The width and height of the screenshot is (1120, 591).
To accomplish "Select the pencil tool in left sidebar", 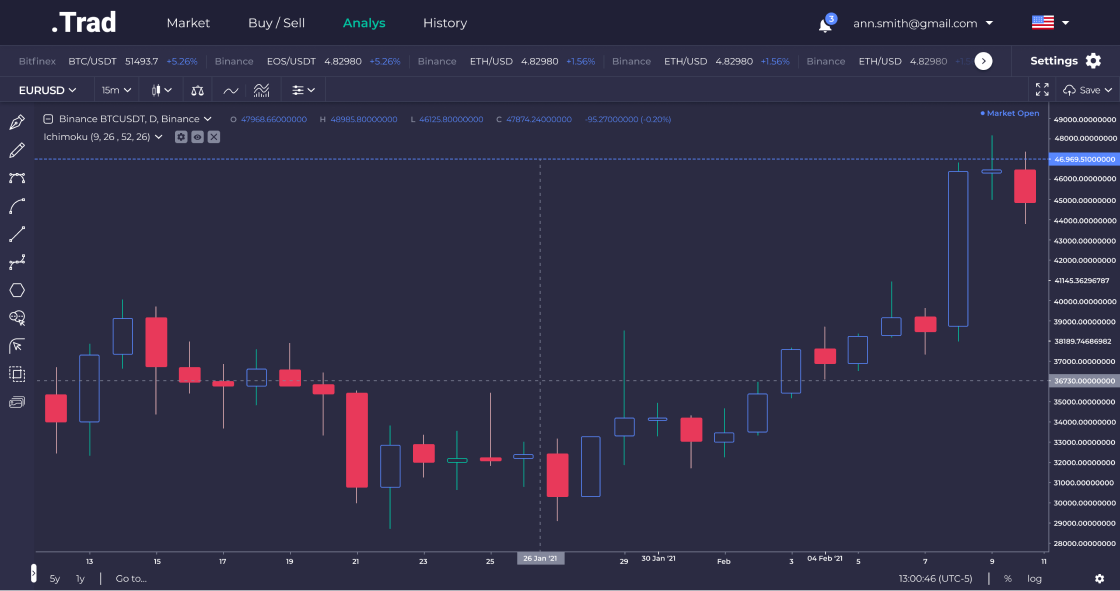I will pos(17,150).
